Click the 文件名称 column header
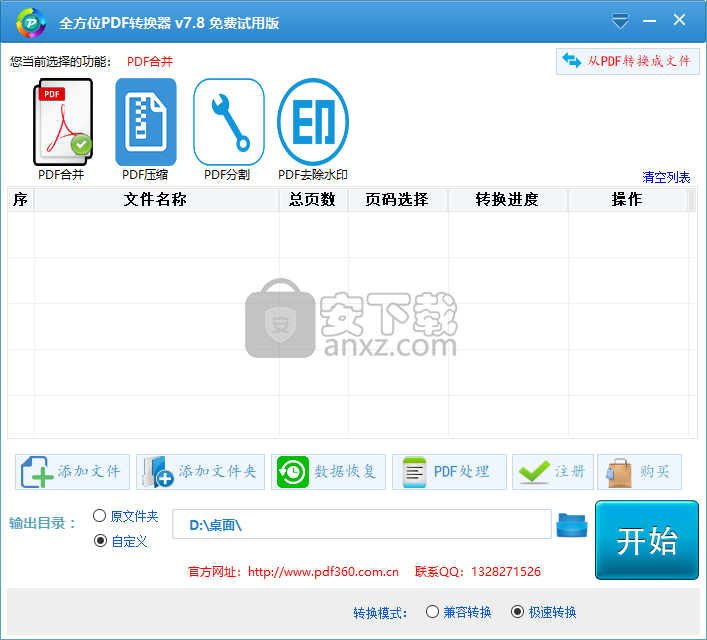Viewport: 707px width, 640px height. [x=156, y=199]
